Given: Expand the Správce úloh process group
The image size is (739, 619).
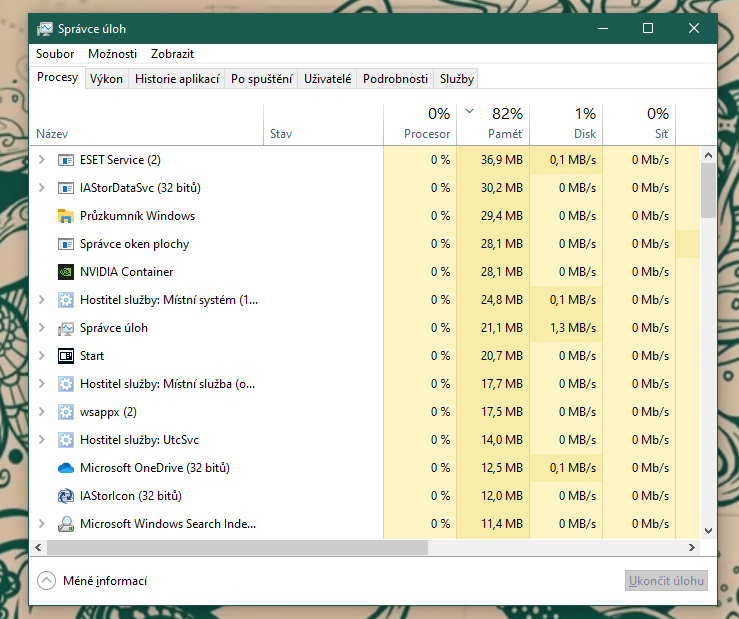Looking at the screenshot, I should point(41,328).
